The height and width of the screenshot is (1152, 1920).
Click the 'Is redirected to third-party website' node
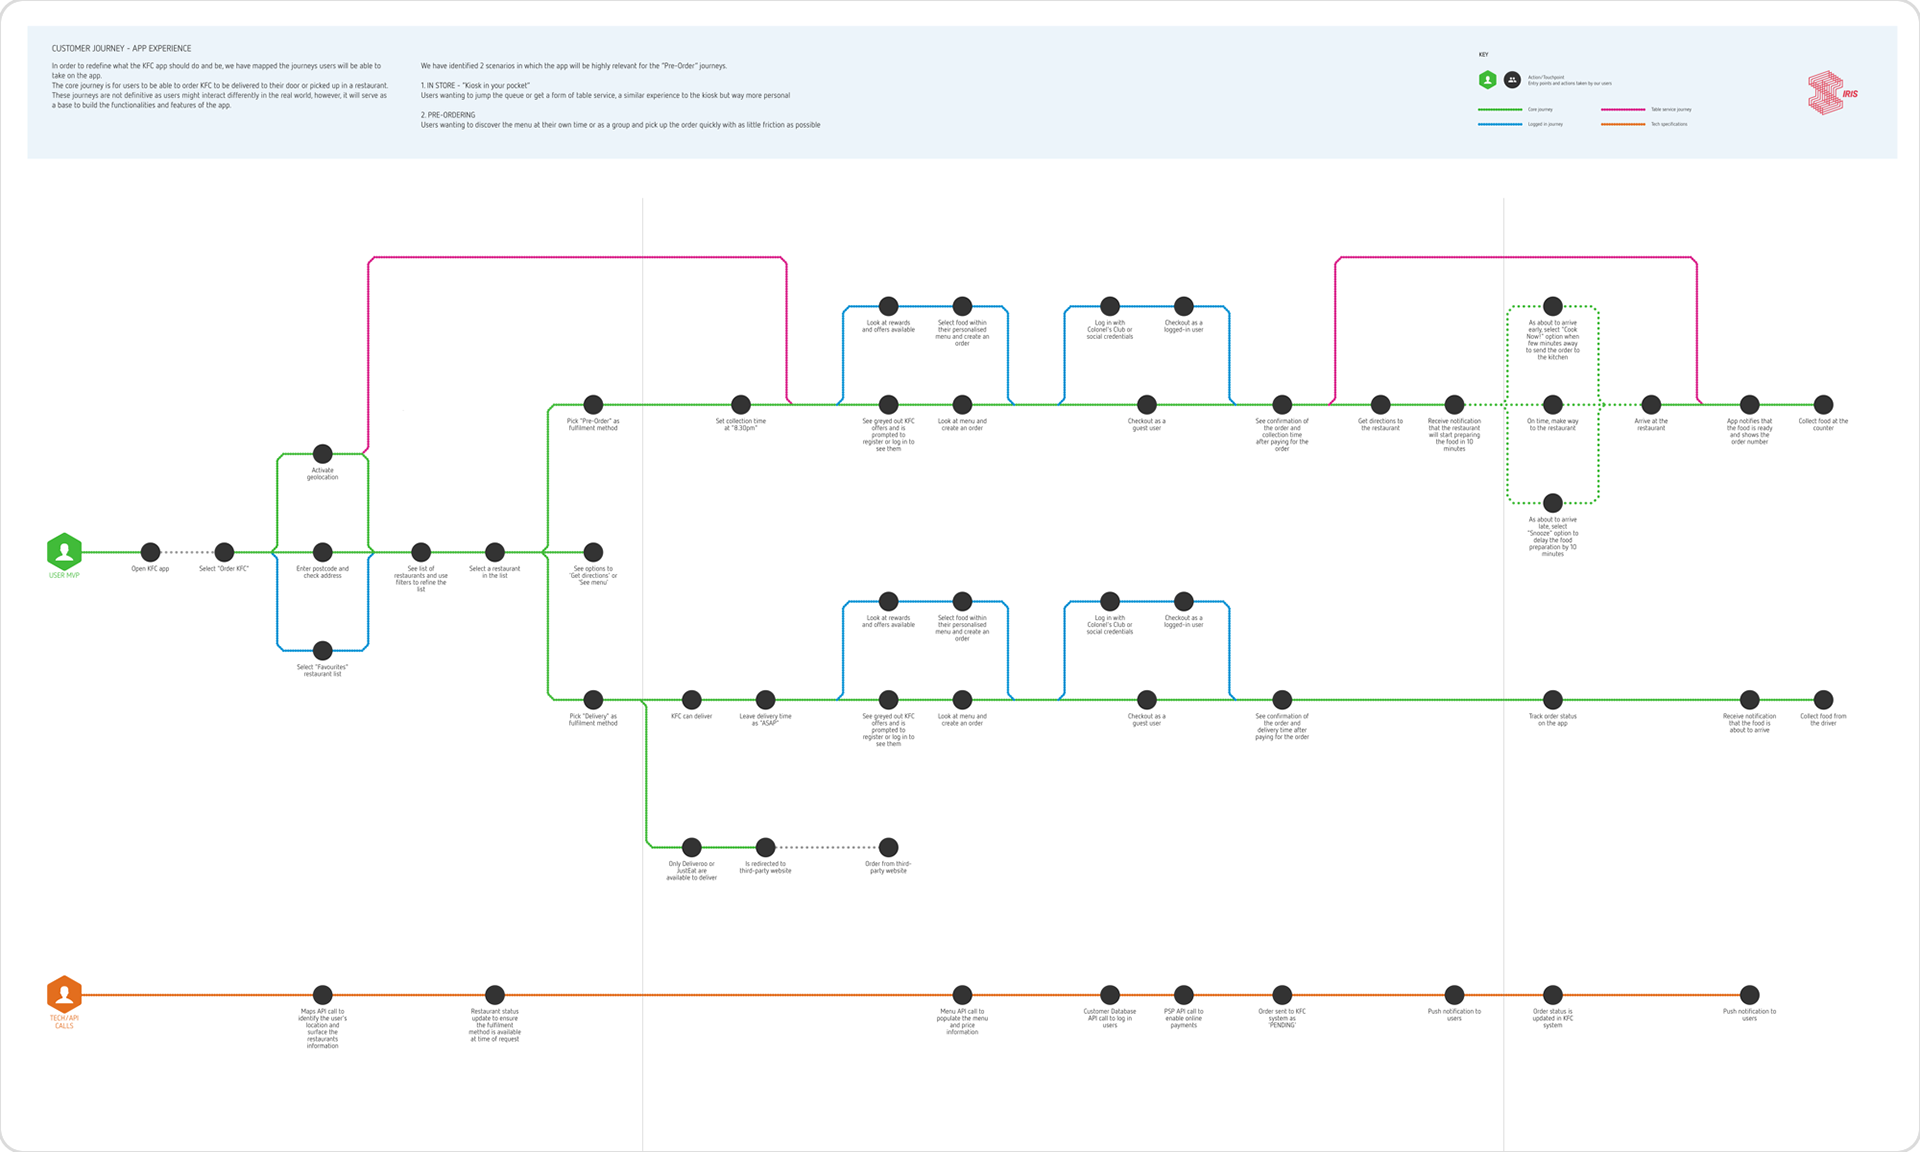pyautogui.click(x=765, y=848)
